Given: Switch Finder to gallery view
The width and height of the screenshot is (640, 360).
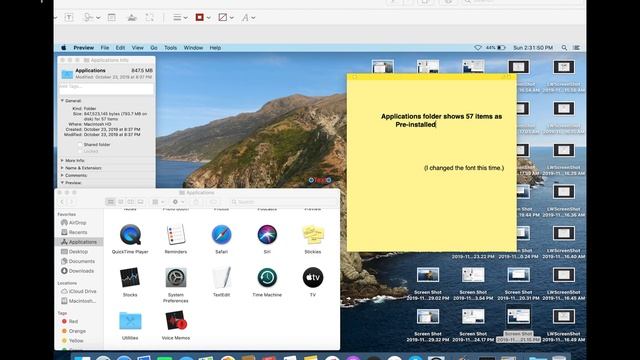Looking at the screenshot, I should [x=141, y=202].
